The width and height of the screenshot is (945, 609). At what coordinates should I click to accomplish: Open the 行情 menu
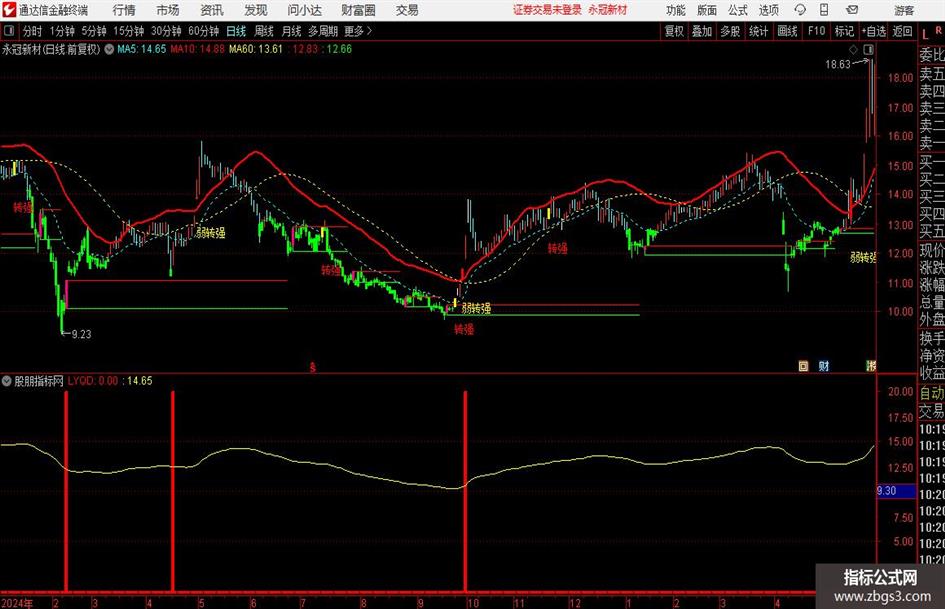(x=124, y=10)
